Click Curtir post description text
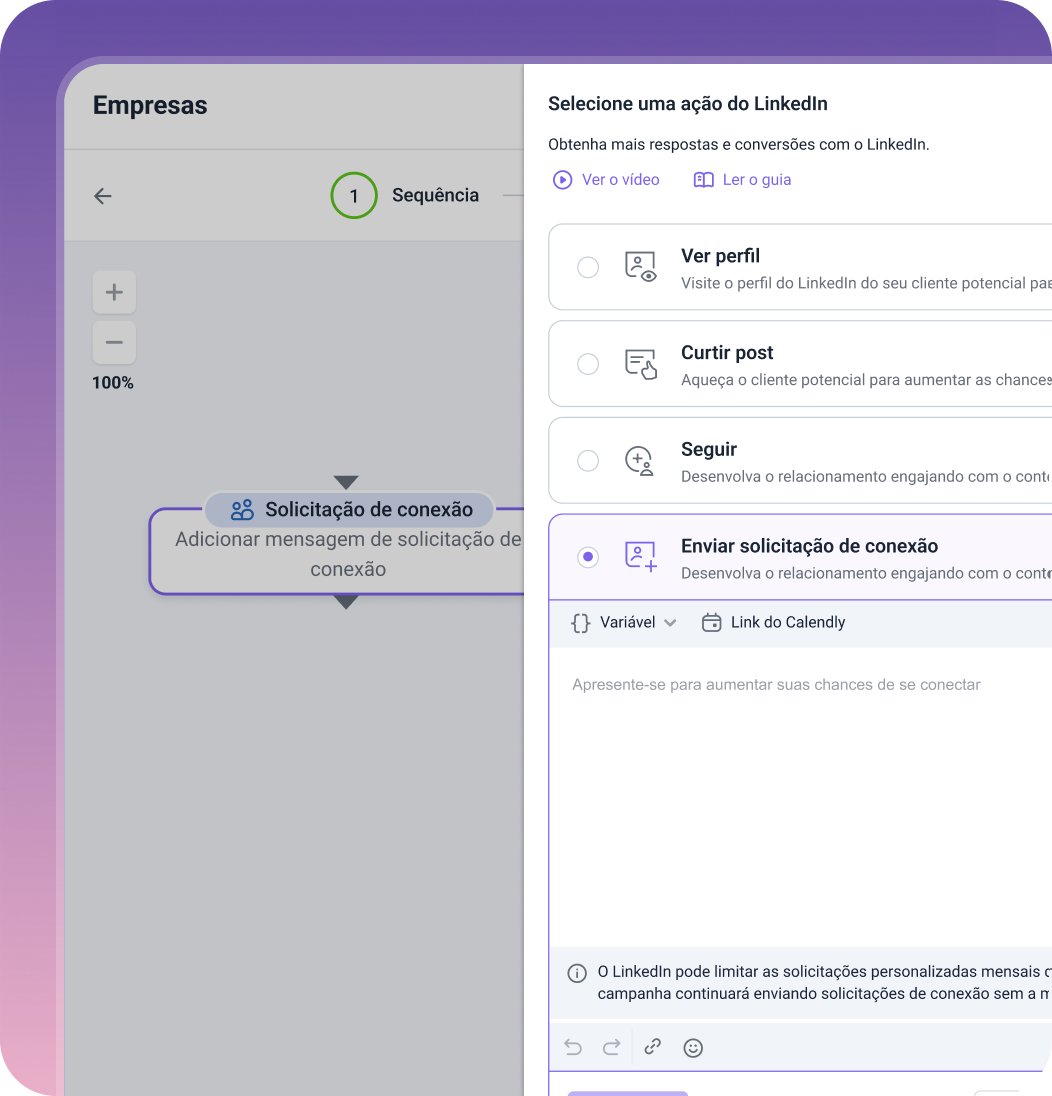The height and width of the screenshot is (1096, 1052). 866,380
